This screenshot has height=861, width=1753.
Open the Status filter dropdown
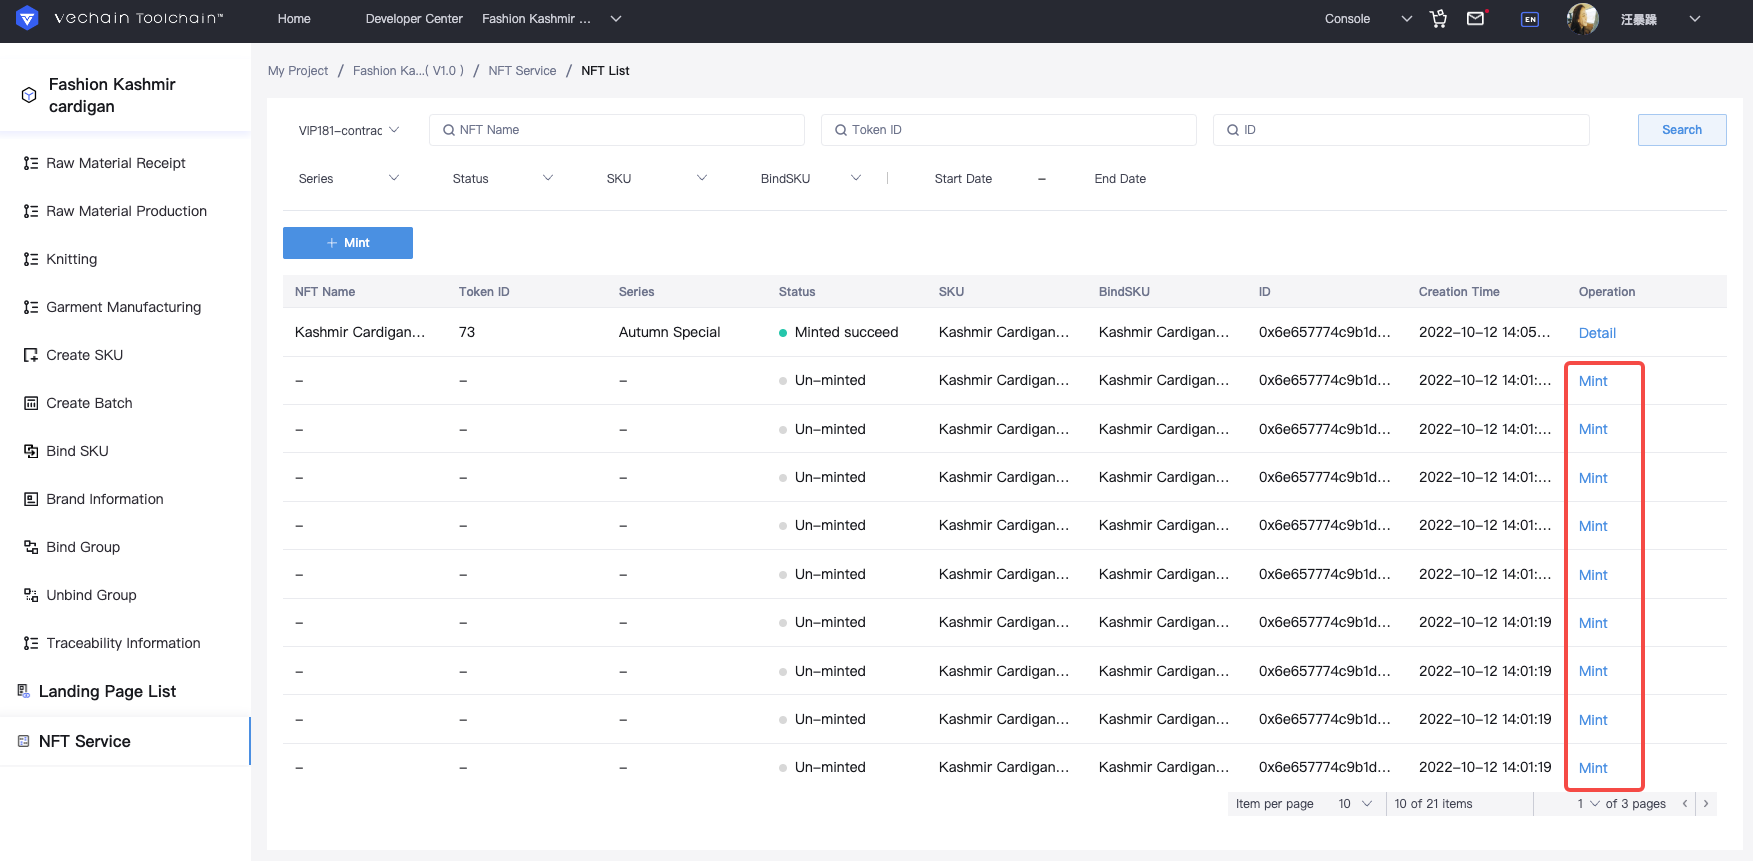coord(503,179)
